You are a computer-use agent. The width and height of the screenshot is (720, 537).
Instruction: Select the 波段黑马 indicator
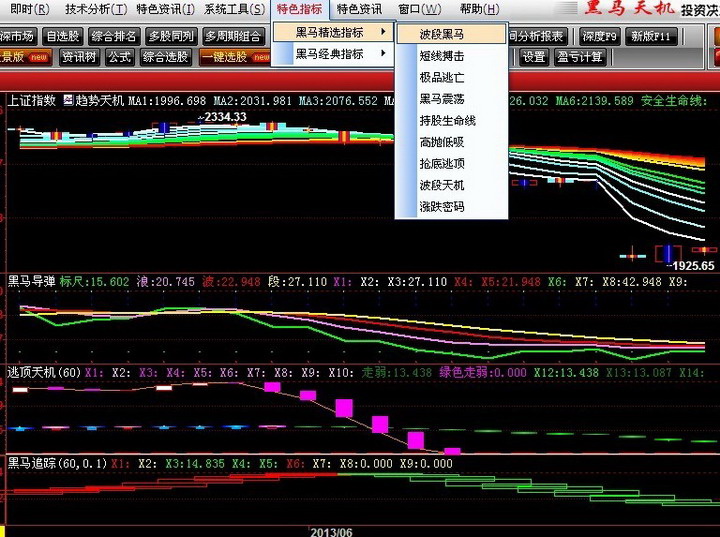pyautogui.click(x=452, y=34)
